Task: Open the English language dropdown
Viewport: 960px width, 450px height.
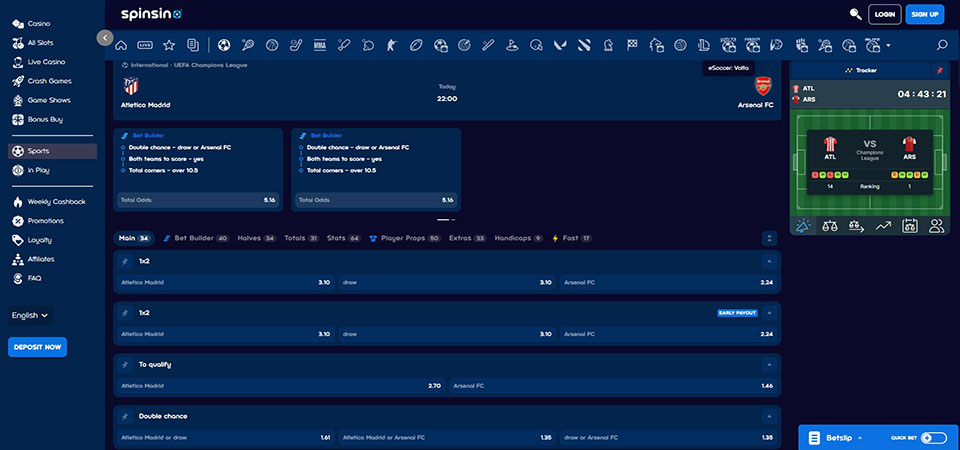Action: pyautogui.click(x=31, y=316)
